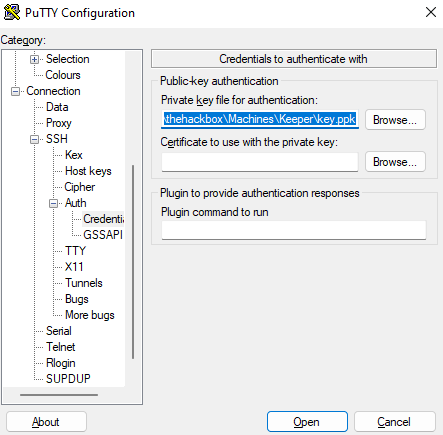
Task: Open the Data settings
Action: (x=57, y=107)
